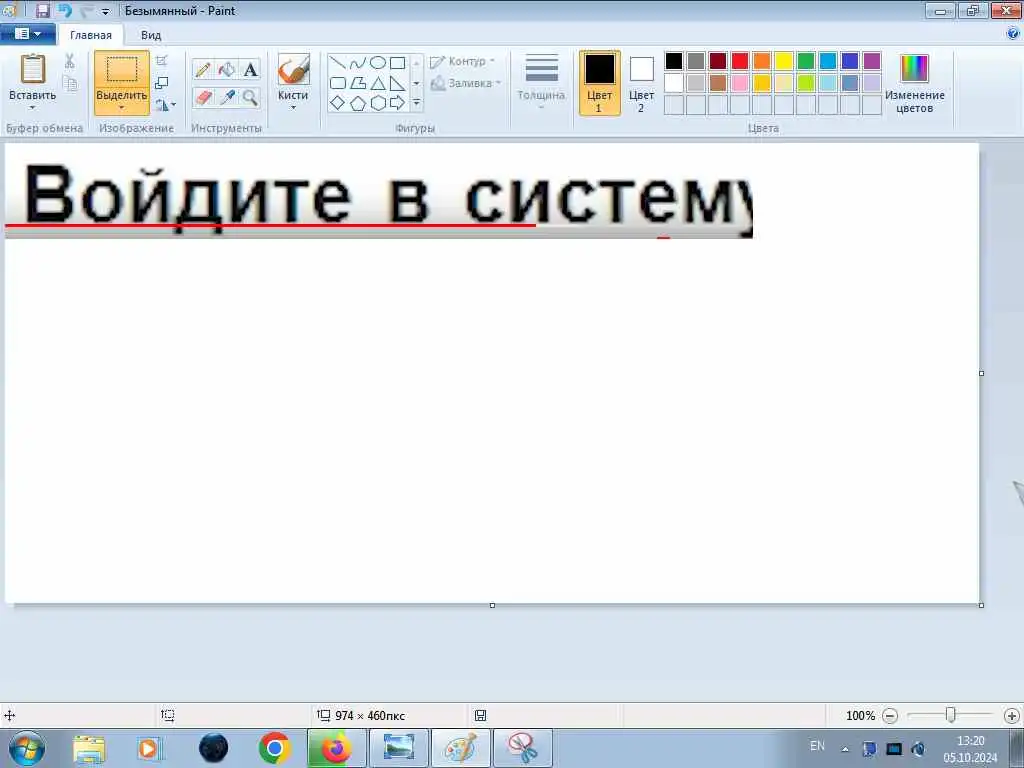Choose the Right arrow shape
The height and width of the screenshot is (768, 1024).
(x=398, y=103)
